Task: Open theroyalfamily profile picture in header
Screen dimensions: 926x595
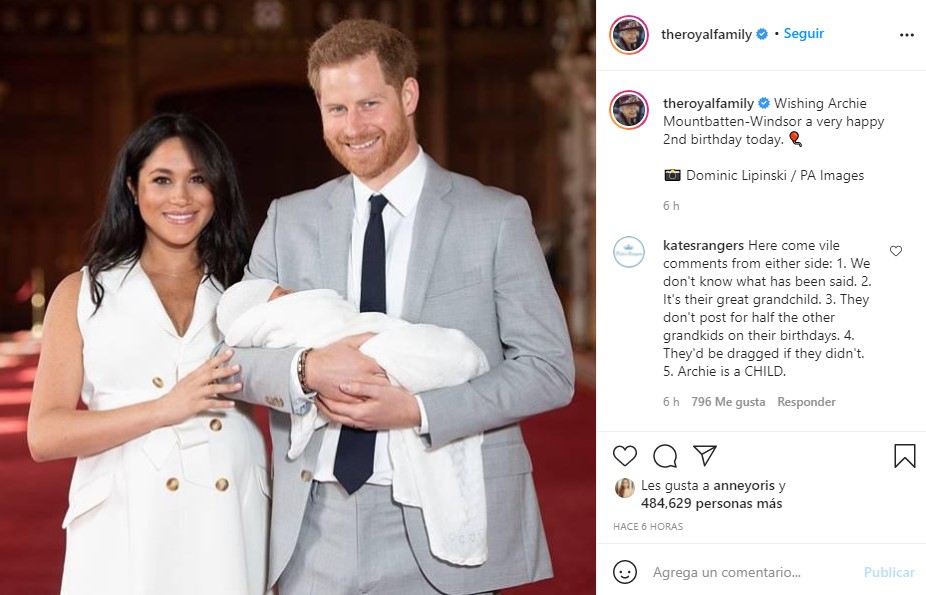Action: pos(629,35)
